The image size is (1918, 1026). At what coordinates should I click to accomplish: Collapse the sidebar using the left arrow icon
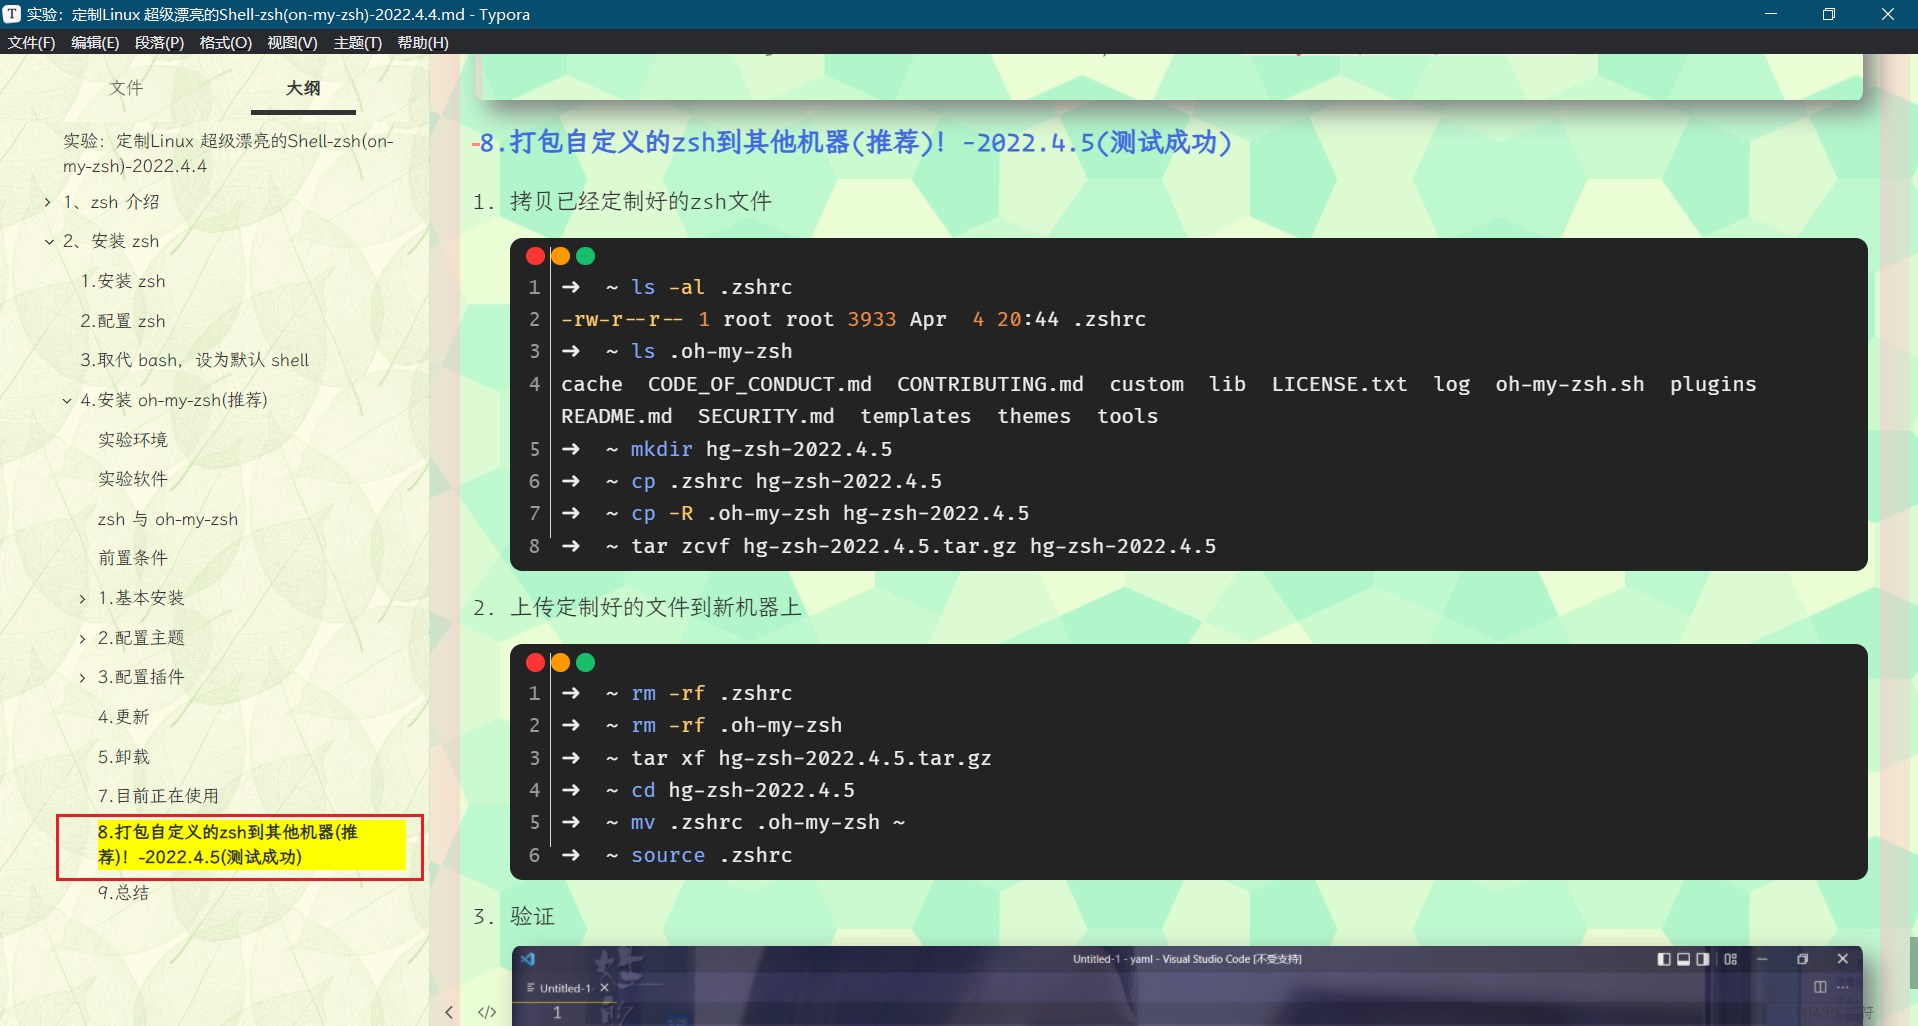point(448,1012)
